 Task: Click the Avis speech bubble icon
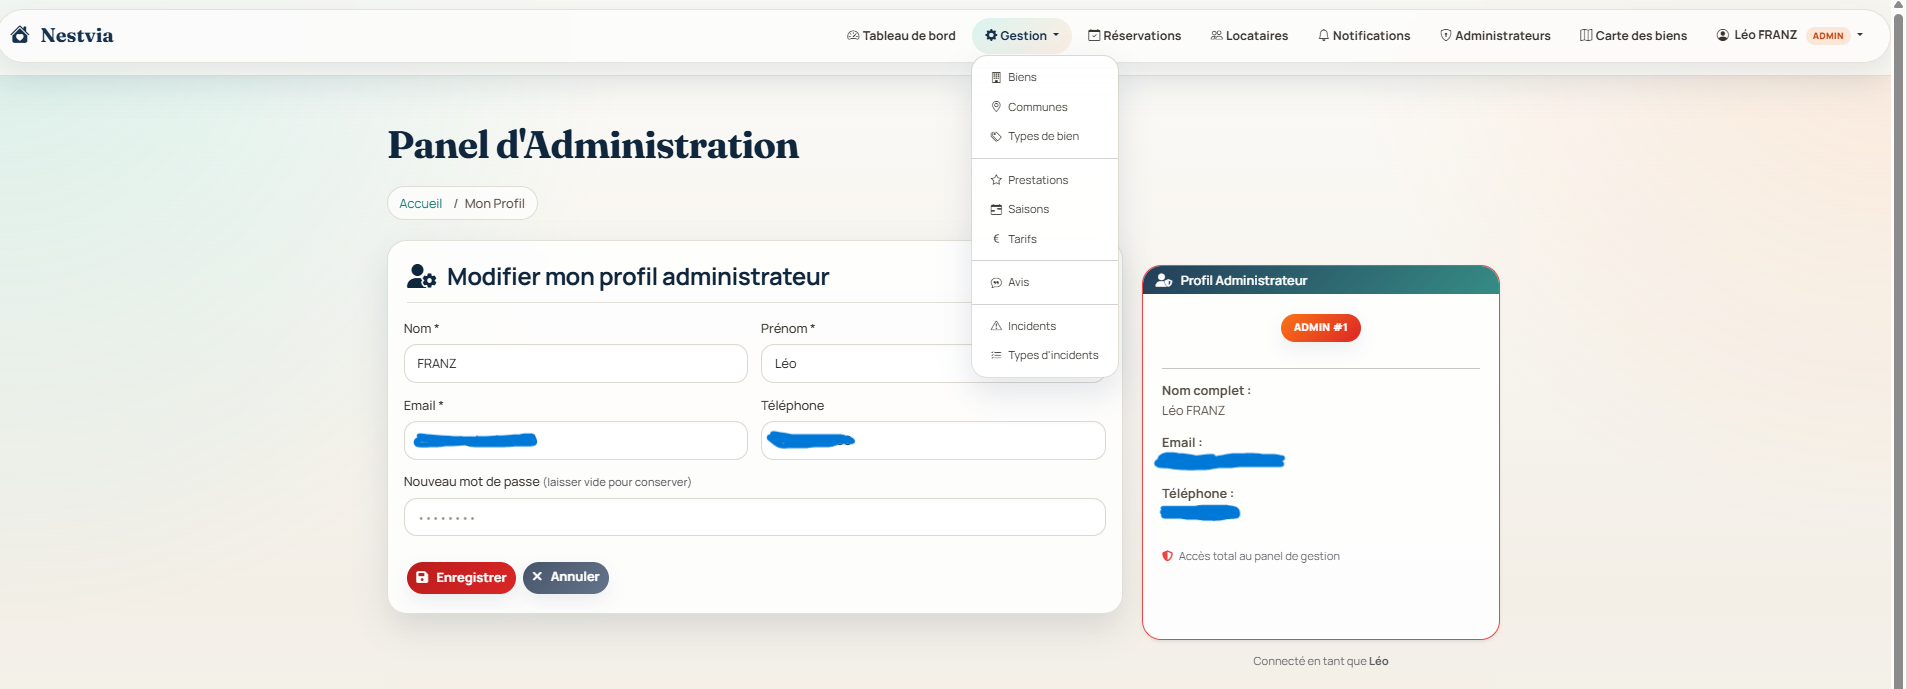point(996,283)
